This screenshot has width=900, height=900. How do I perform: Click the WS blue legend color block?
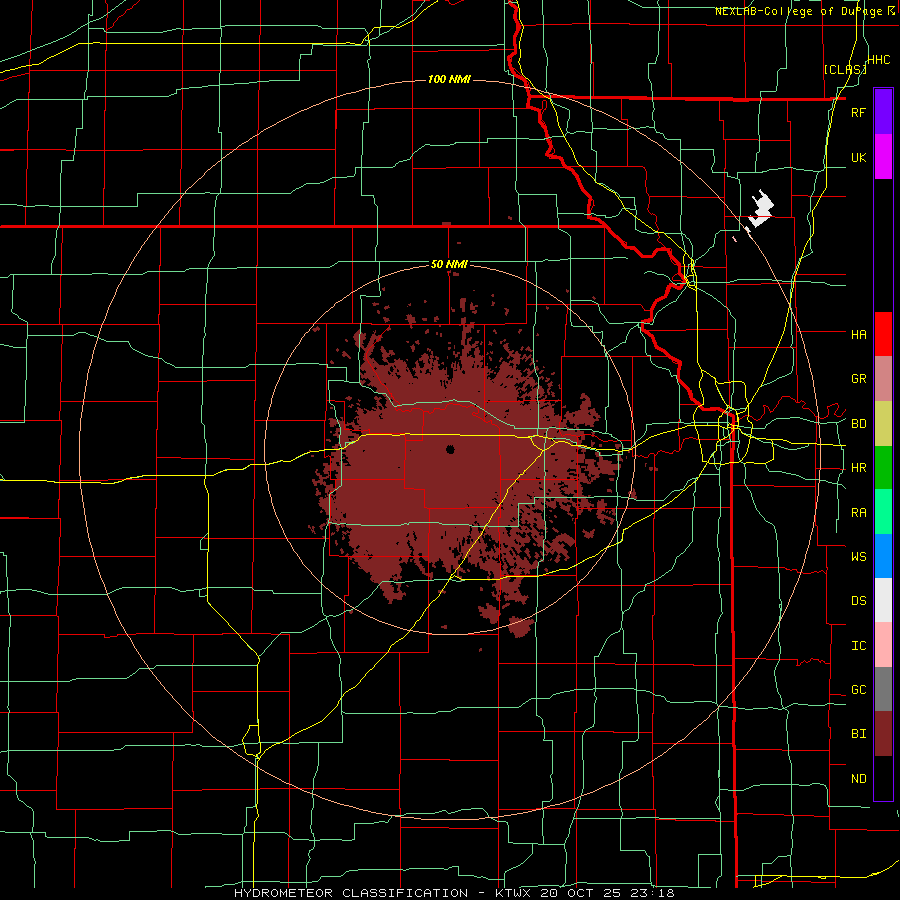click(883, 556)
